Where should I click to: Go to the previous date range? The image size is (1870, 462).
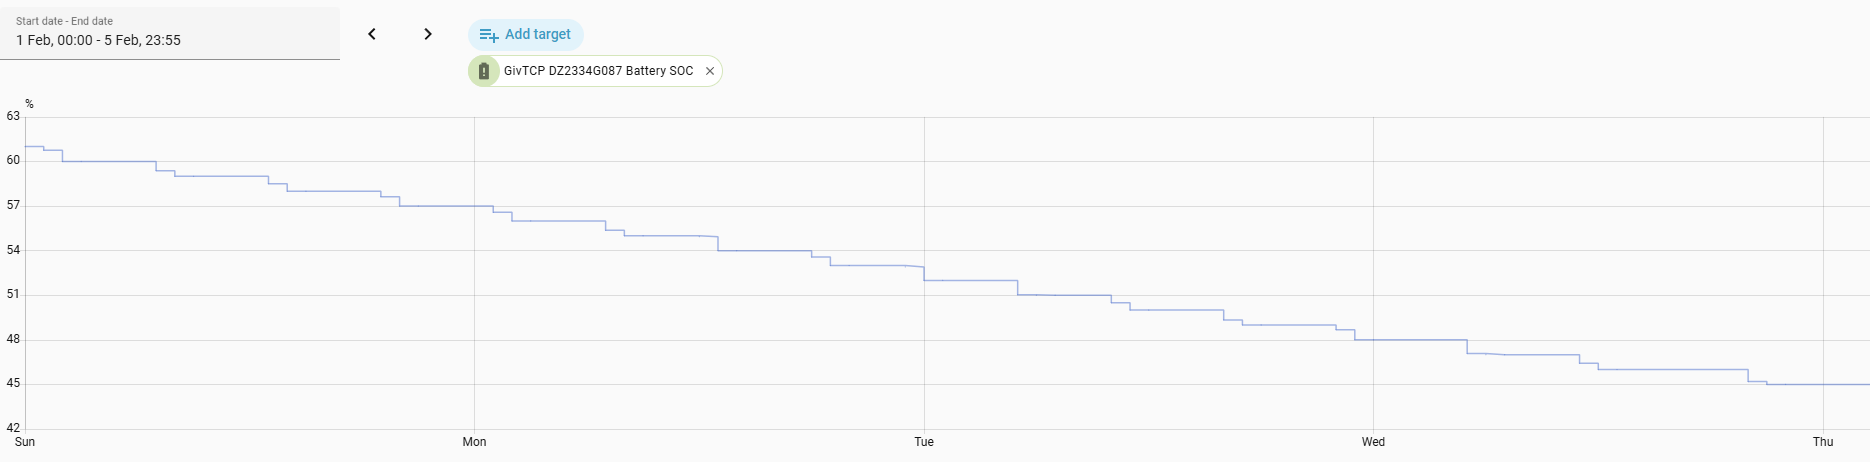click(x=372, y=34)
